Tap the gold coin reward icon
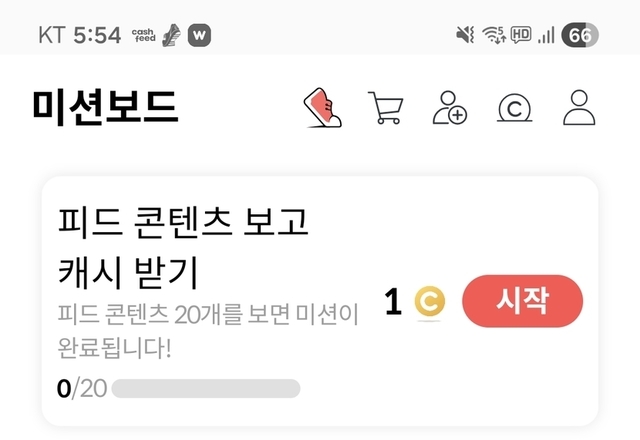 [429, 301]
